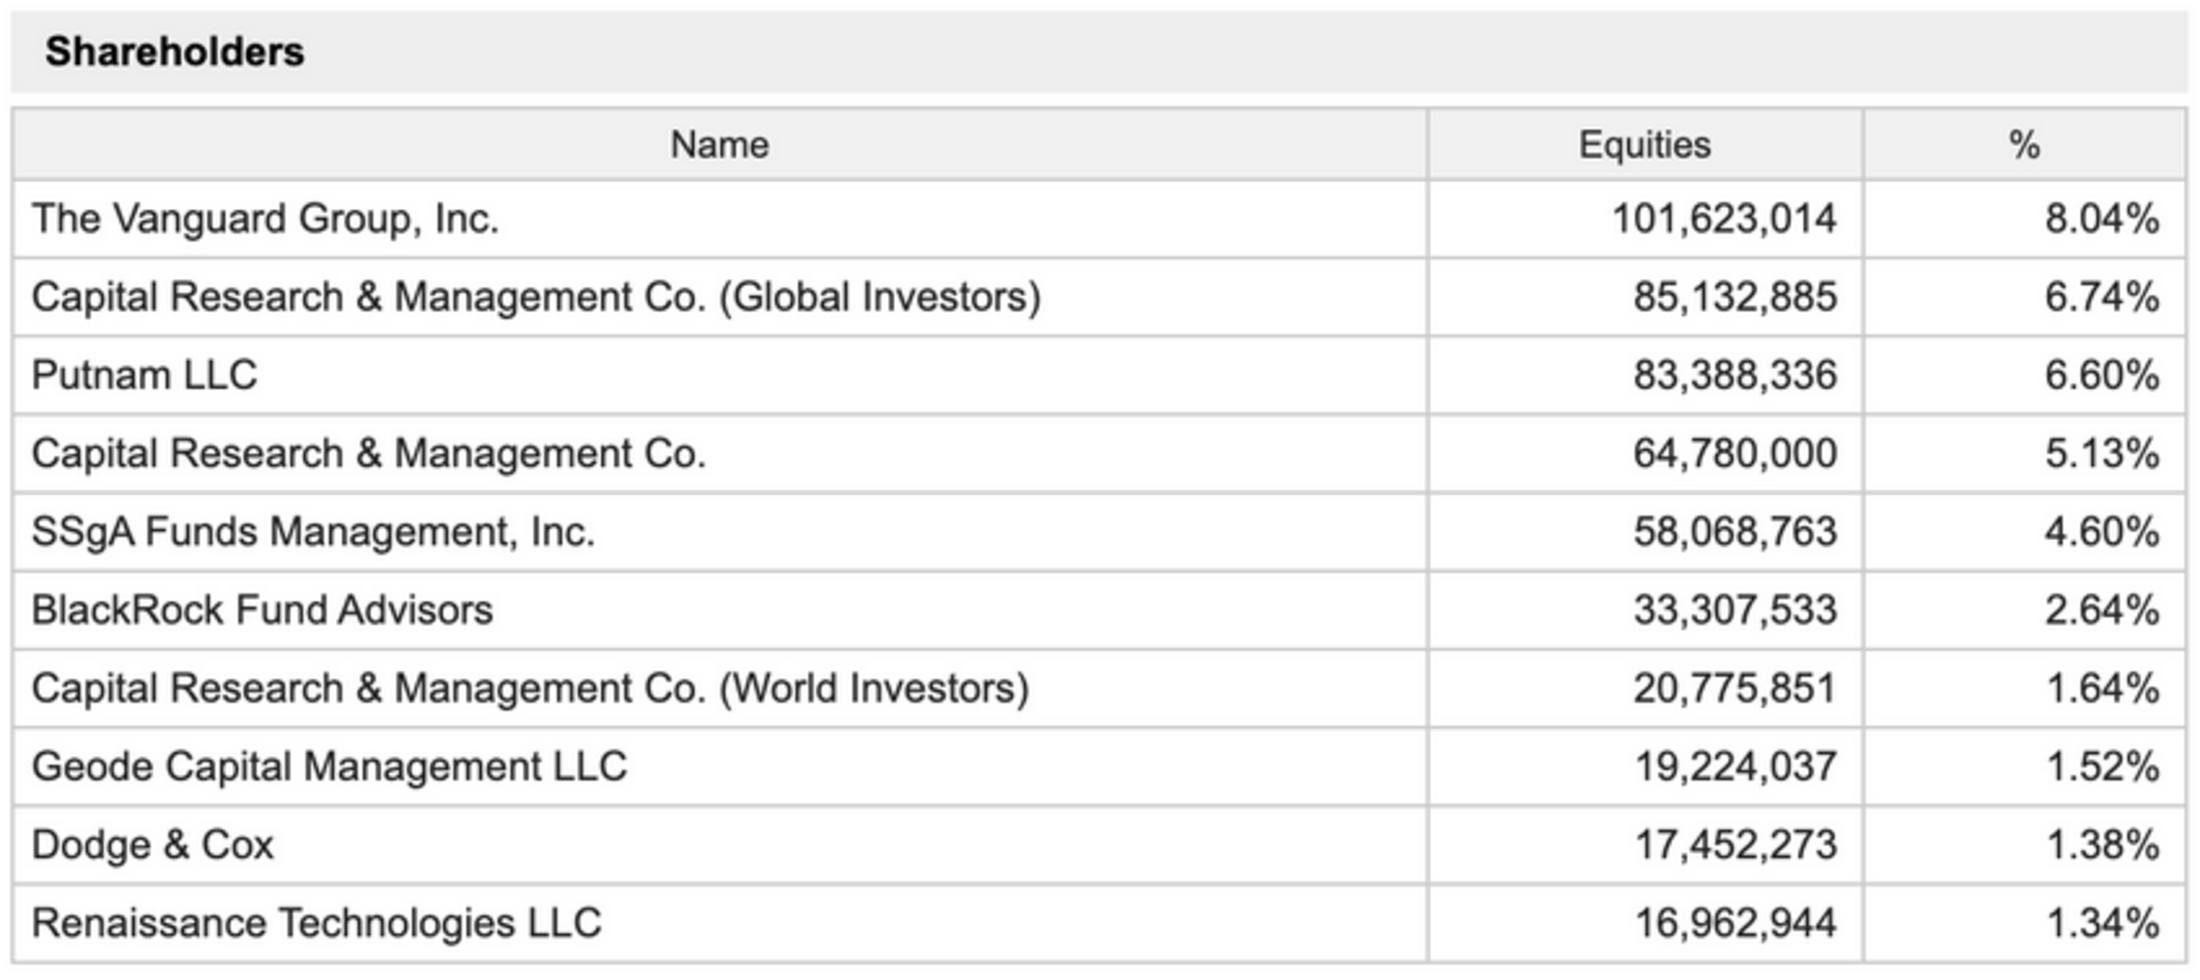2200x980 pixels.
Task: Select the 1.38% percentage cell
Action: [x=2102, y=845]
